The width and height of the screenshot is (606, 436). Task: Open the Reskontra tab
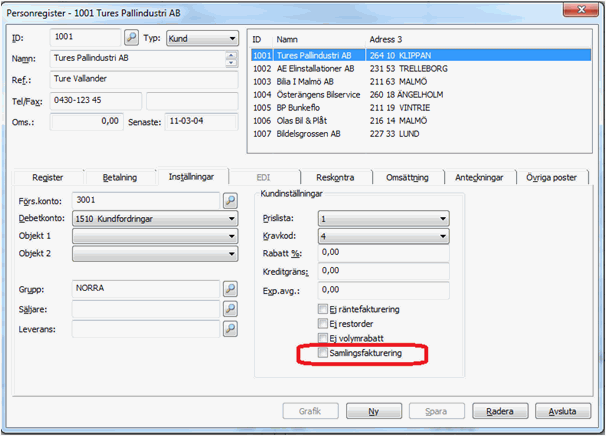[x=335, y=177]
